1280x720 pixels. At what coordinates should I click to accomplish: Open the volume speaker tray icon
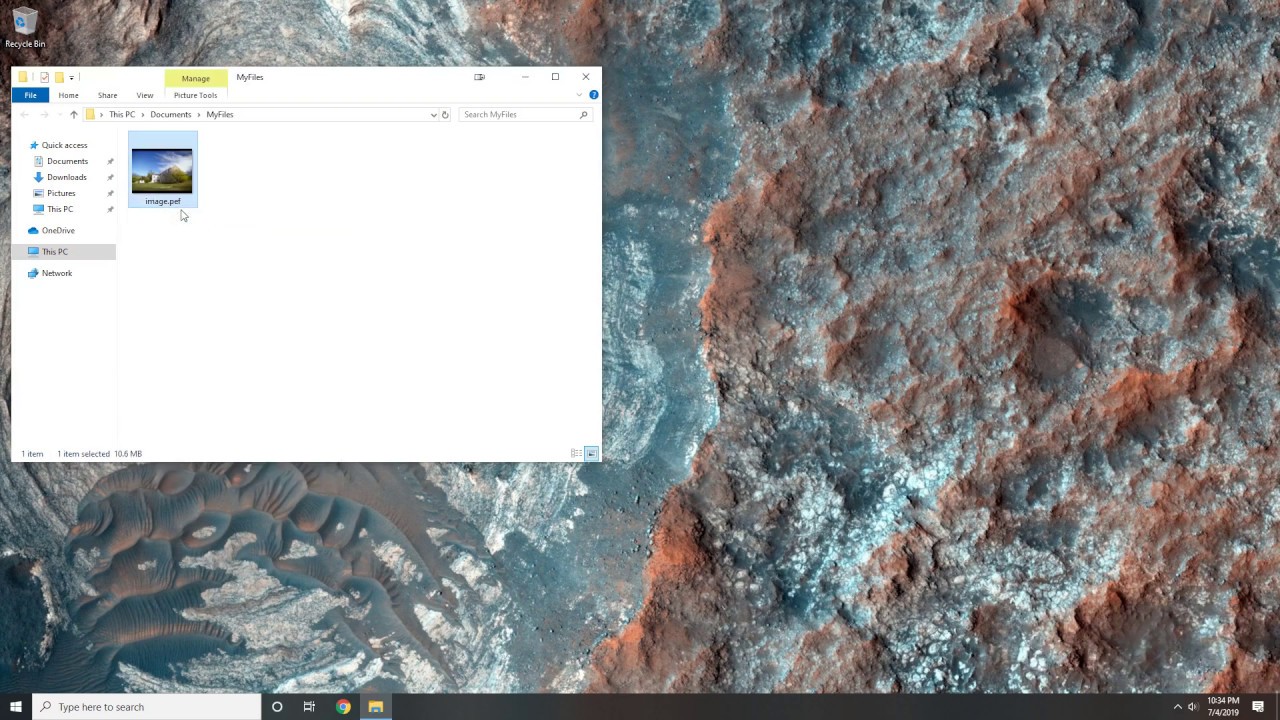point(1193,707)
